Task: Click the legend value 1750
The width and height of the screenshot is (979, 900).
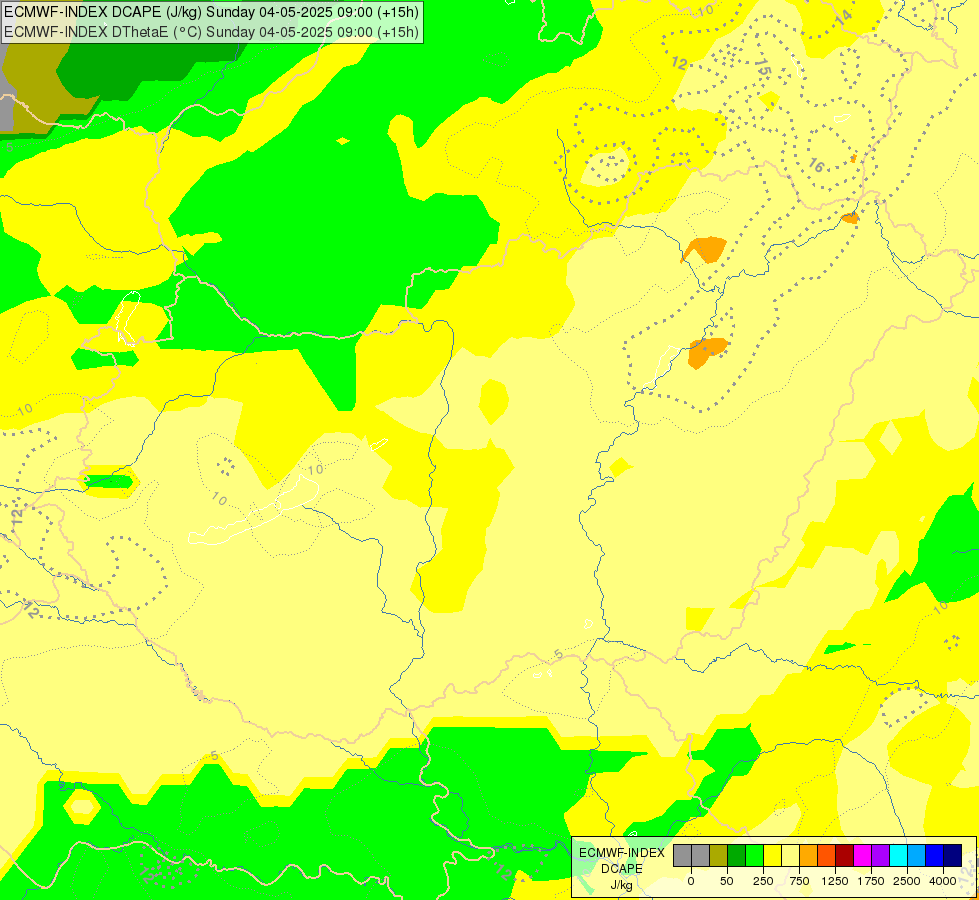Action: [x=871, y=881]
